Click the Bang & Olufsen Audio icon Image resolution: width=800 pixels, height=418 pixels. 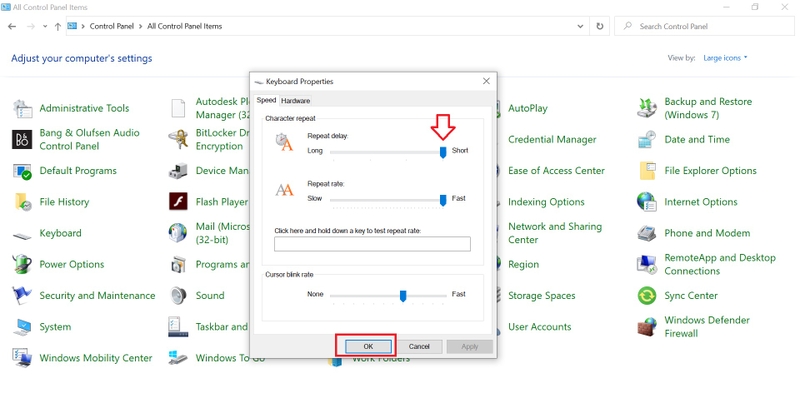coord(22,139)
